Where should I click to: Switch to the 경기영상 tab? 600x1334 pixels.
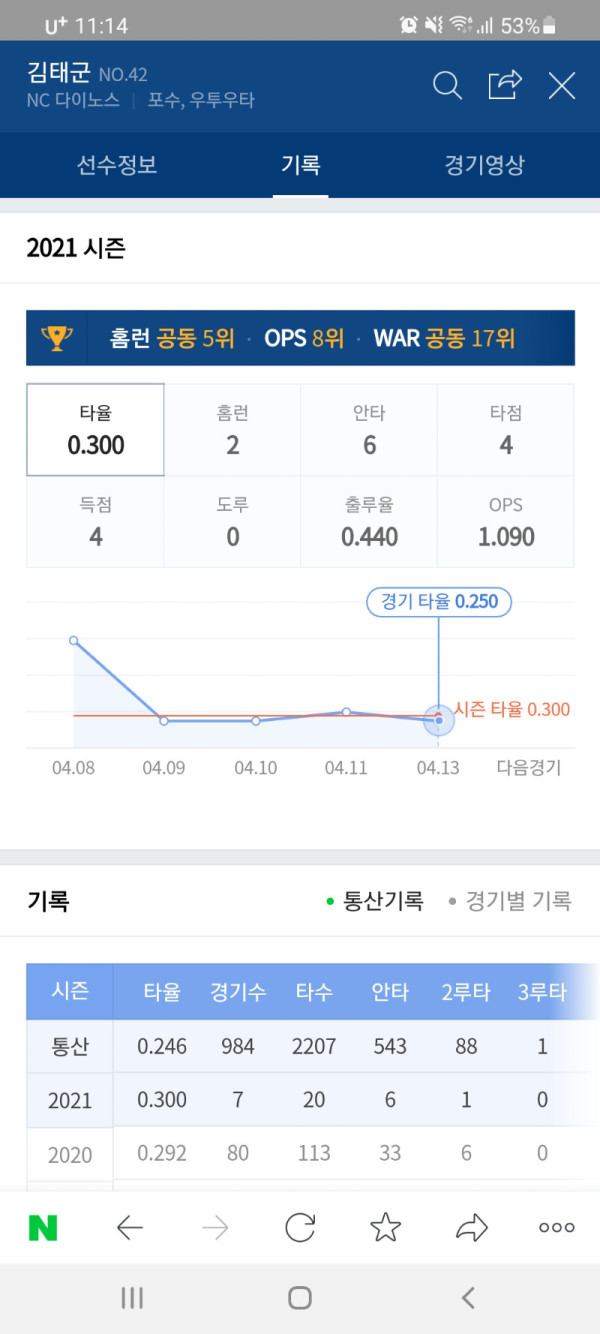pyautogui.click(x=484, y=165)
